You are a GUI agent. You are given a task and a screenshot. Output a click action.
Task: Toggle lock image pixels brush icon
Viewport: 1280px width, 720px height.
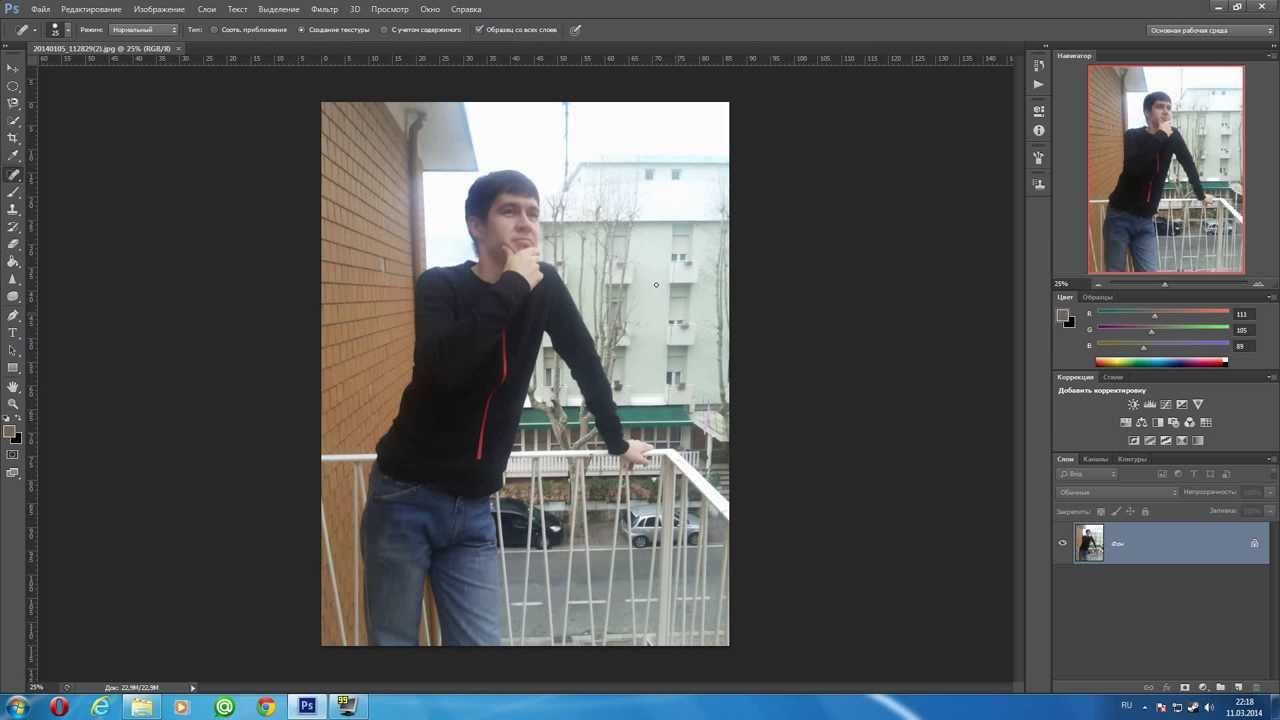click(1116, 511)
